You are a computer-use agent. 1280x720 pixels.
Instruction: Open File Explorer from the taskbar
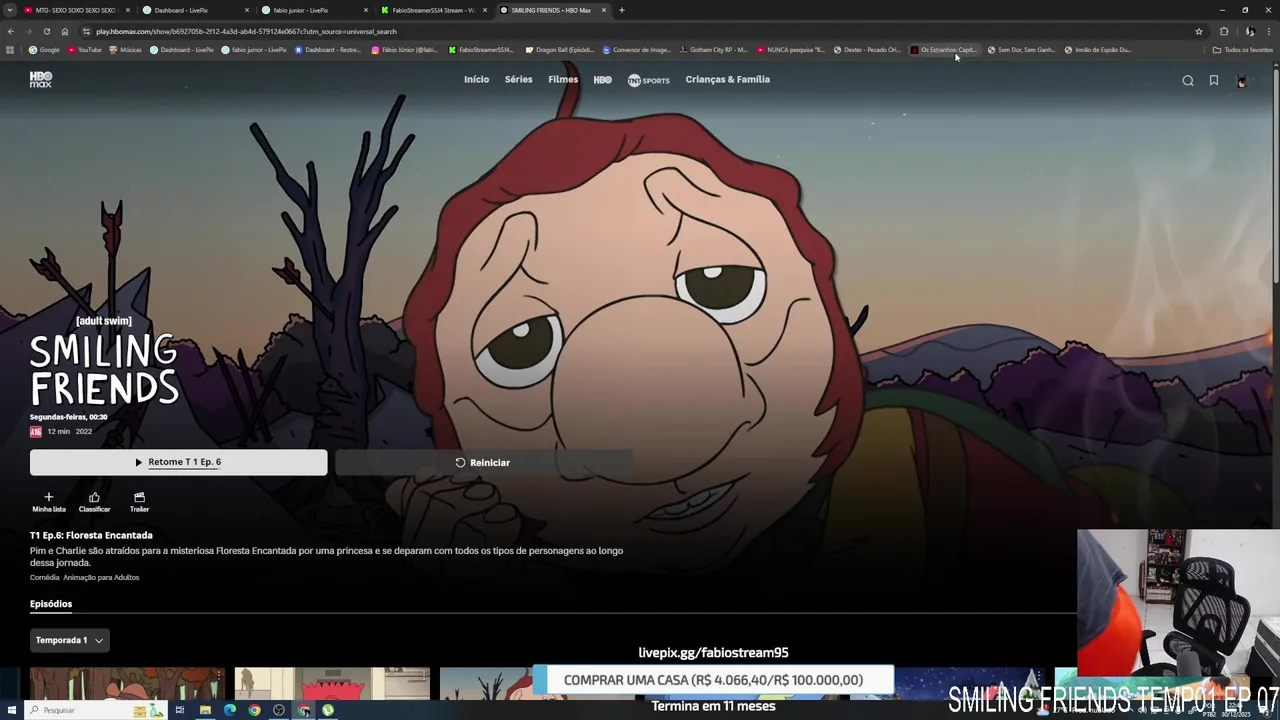[205, 710]
